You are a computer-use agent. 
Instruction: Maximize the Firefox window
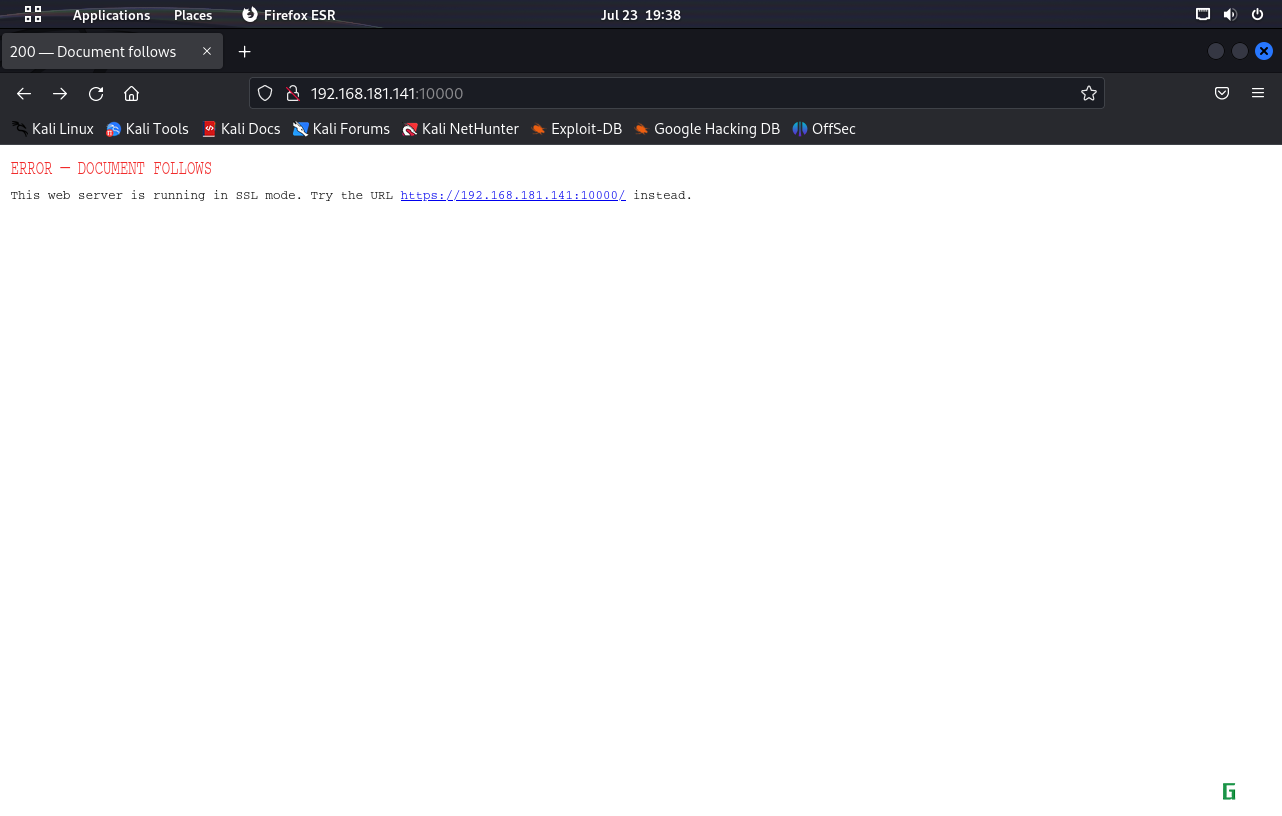pyautogui.click(x=1240, y=51)
